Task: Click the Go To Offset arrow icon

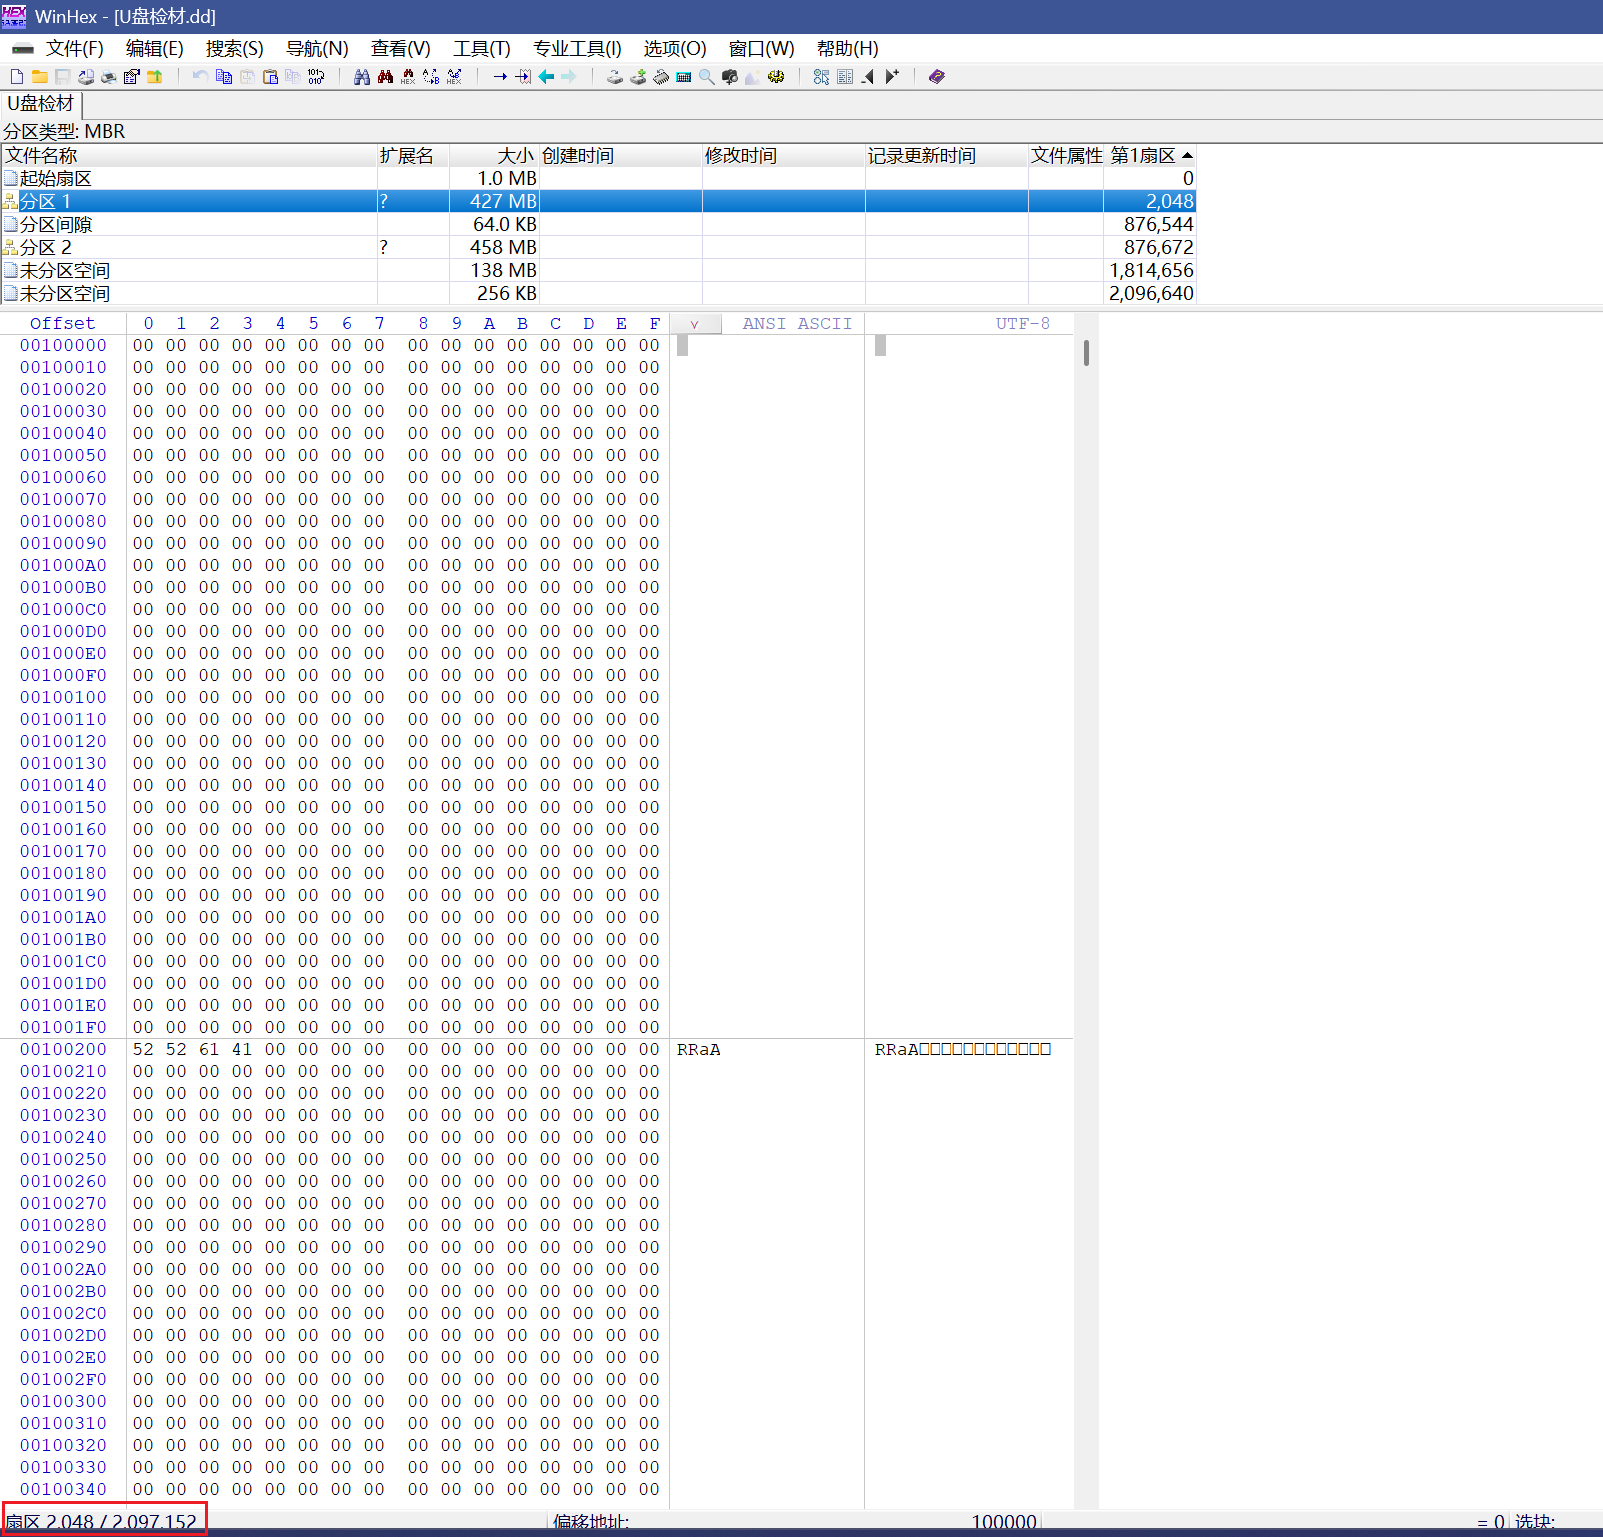Action: (500, 77)
